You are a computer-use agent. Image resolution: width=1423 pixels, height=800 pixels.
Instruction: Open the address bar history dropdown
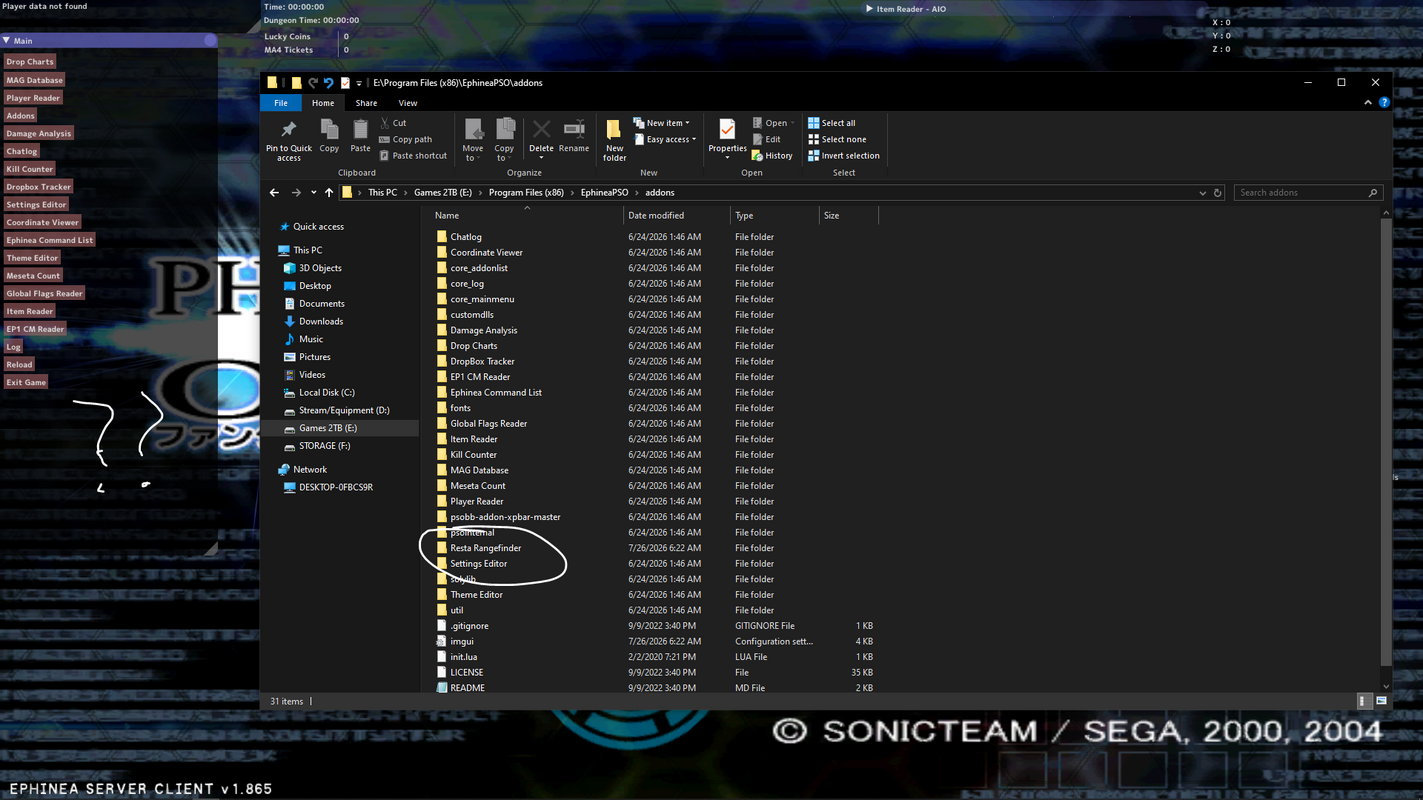pyautogui.click(x=1202, y=193)
